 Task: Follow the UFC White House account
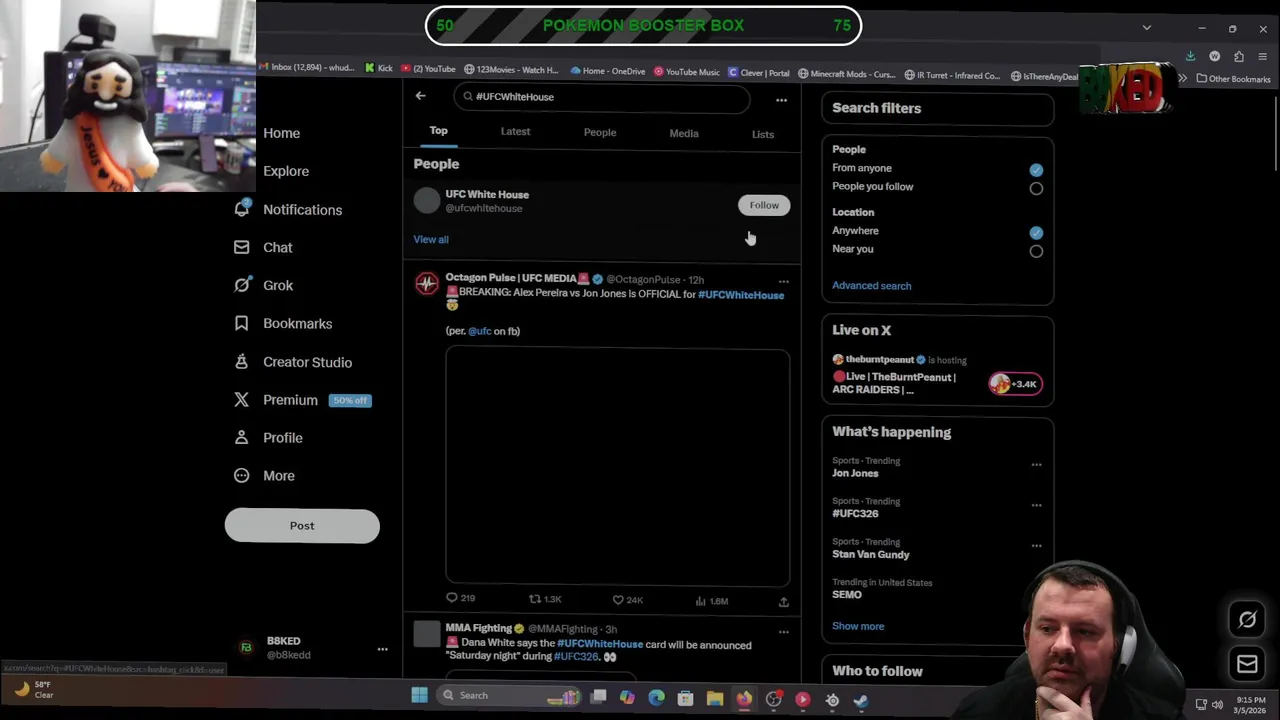tap(764, 205)
